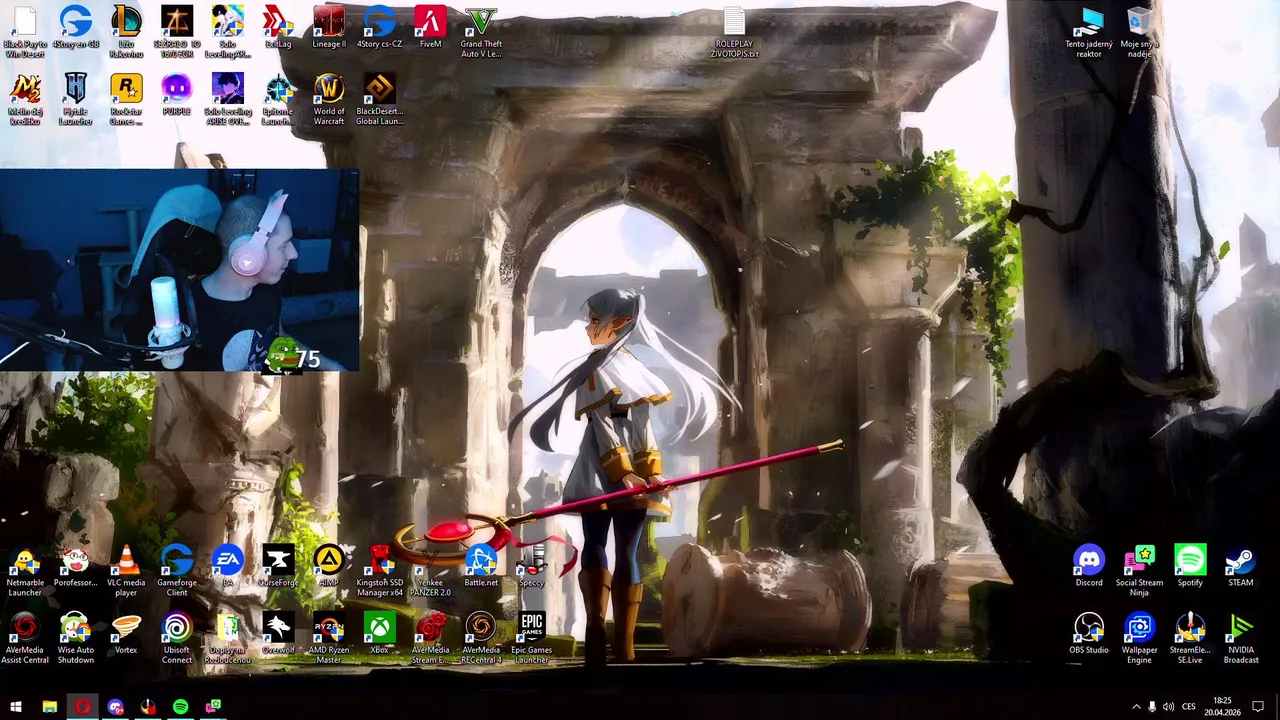Open Kingston SSD Manager x64
Image resolution: width=1280 pixels, height=720 pixels.
coord(380,570)
